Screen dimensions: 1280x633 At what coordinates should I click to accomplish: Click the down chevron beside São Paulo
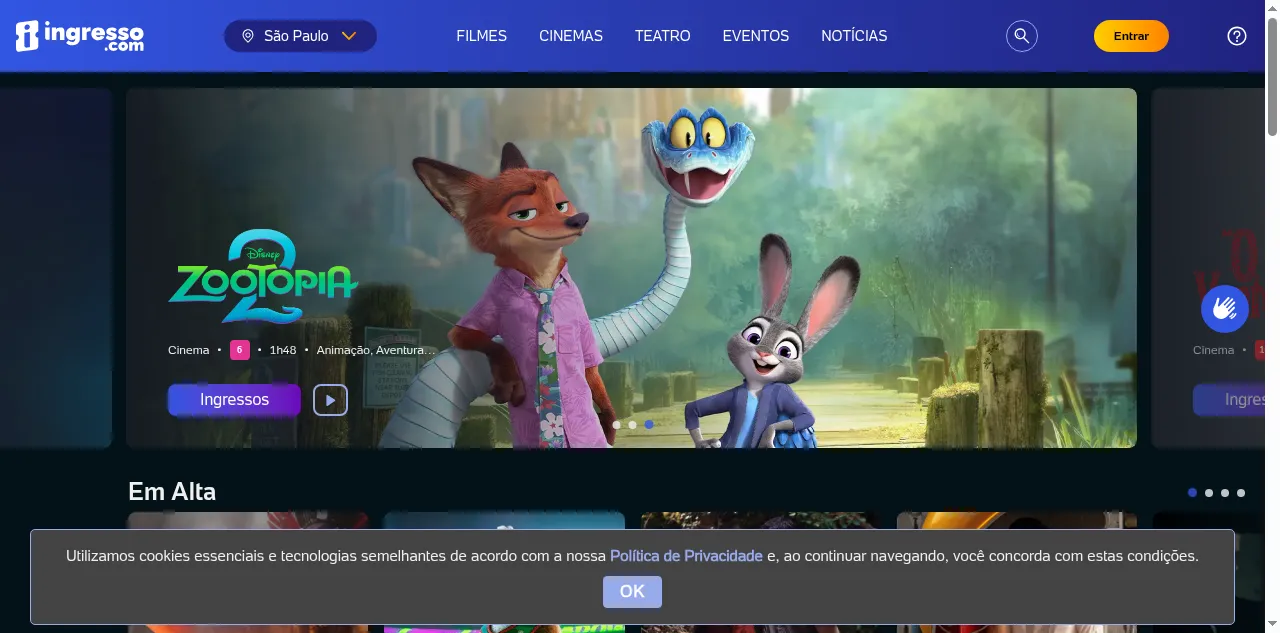(349, 36)
